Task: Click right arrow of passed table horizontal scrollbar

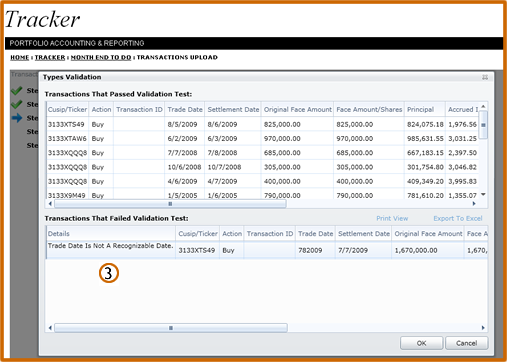Action: click(474, 203)
